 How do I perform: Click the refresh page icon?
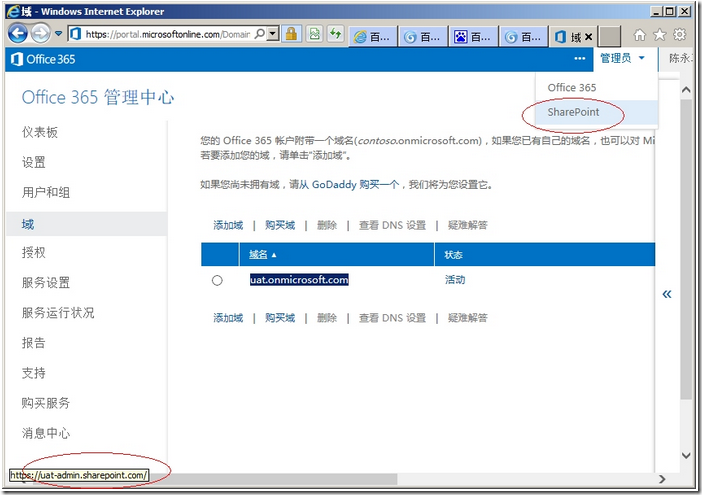(x=335, y=34)
